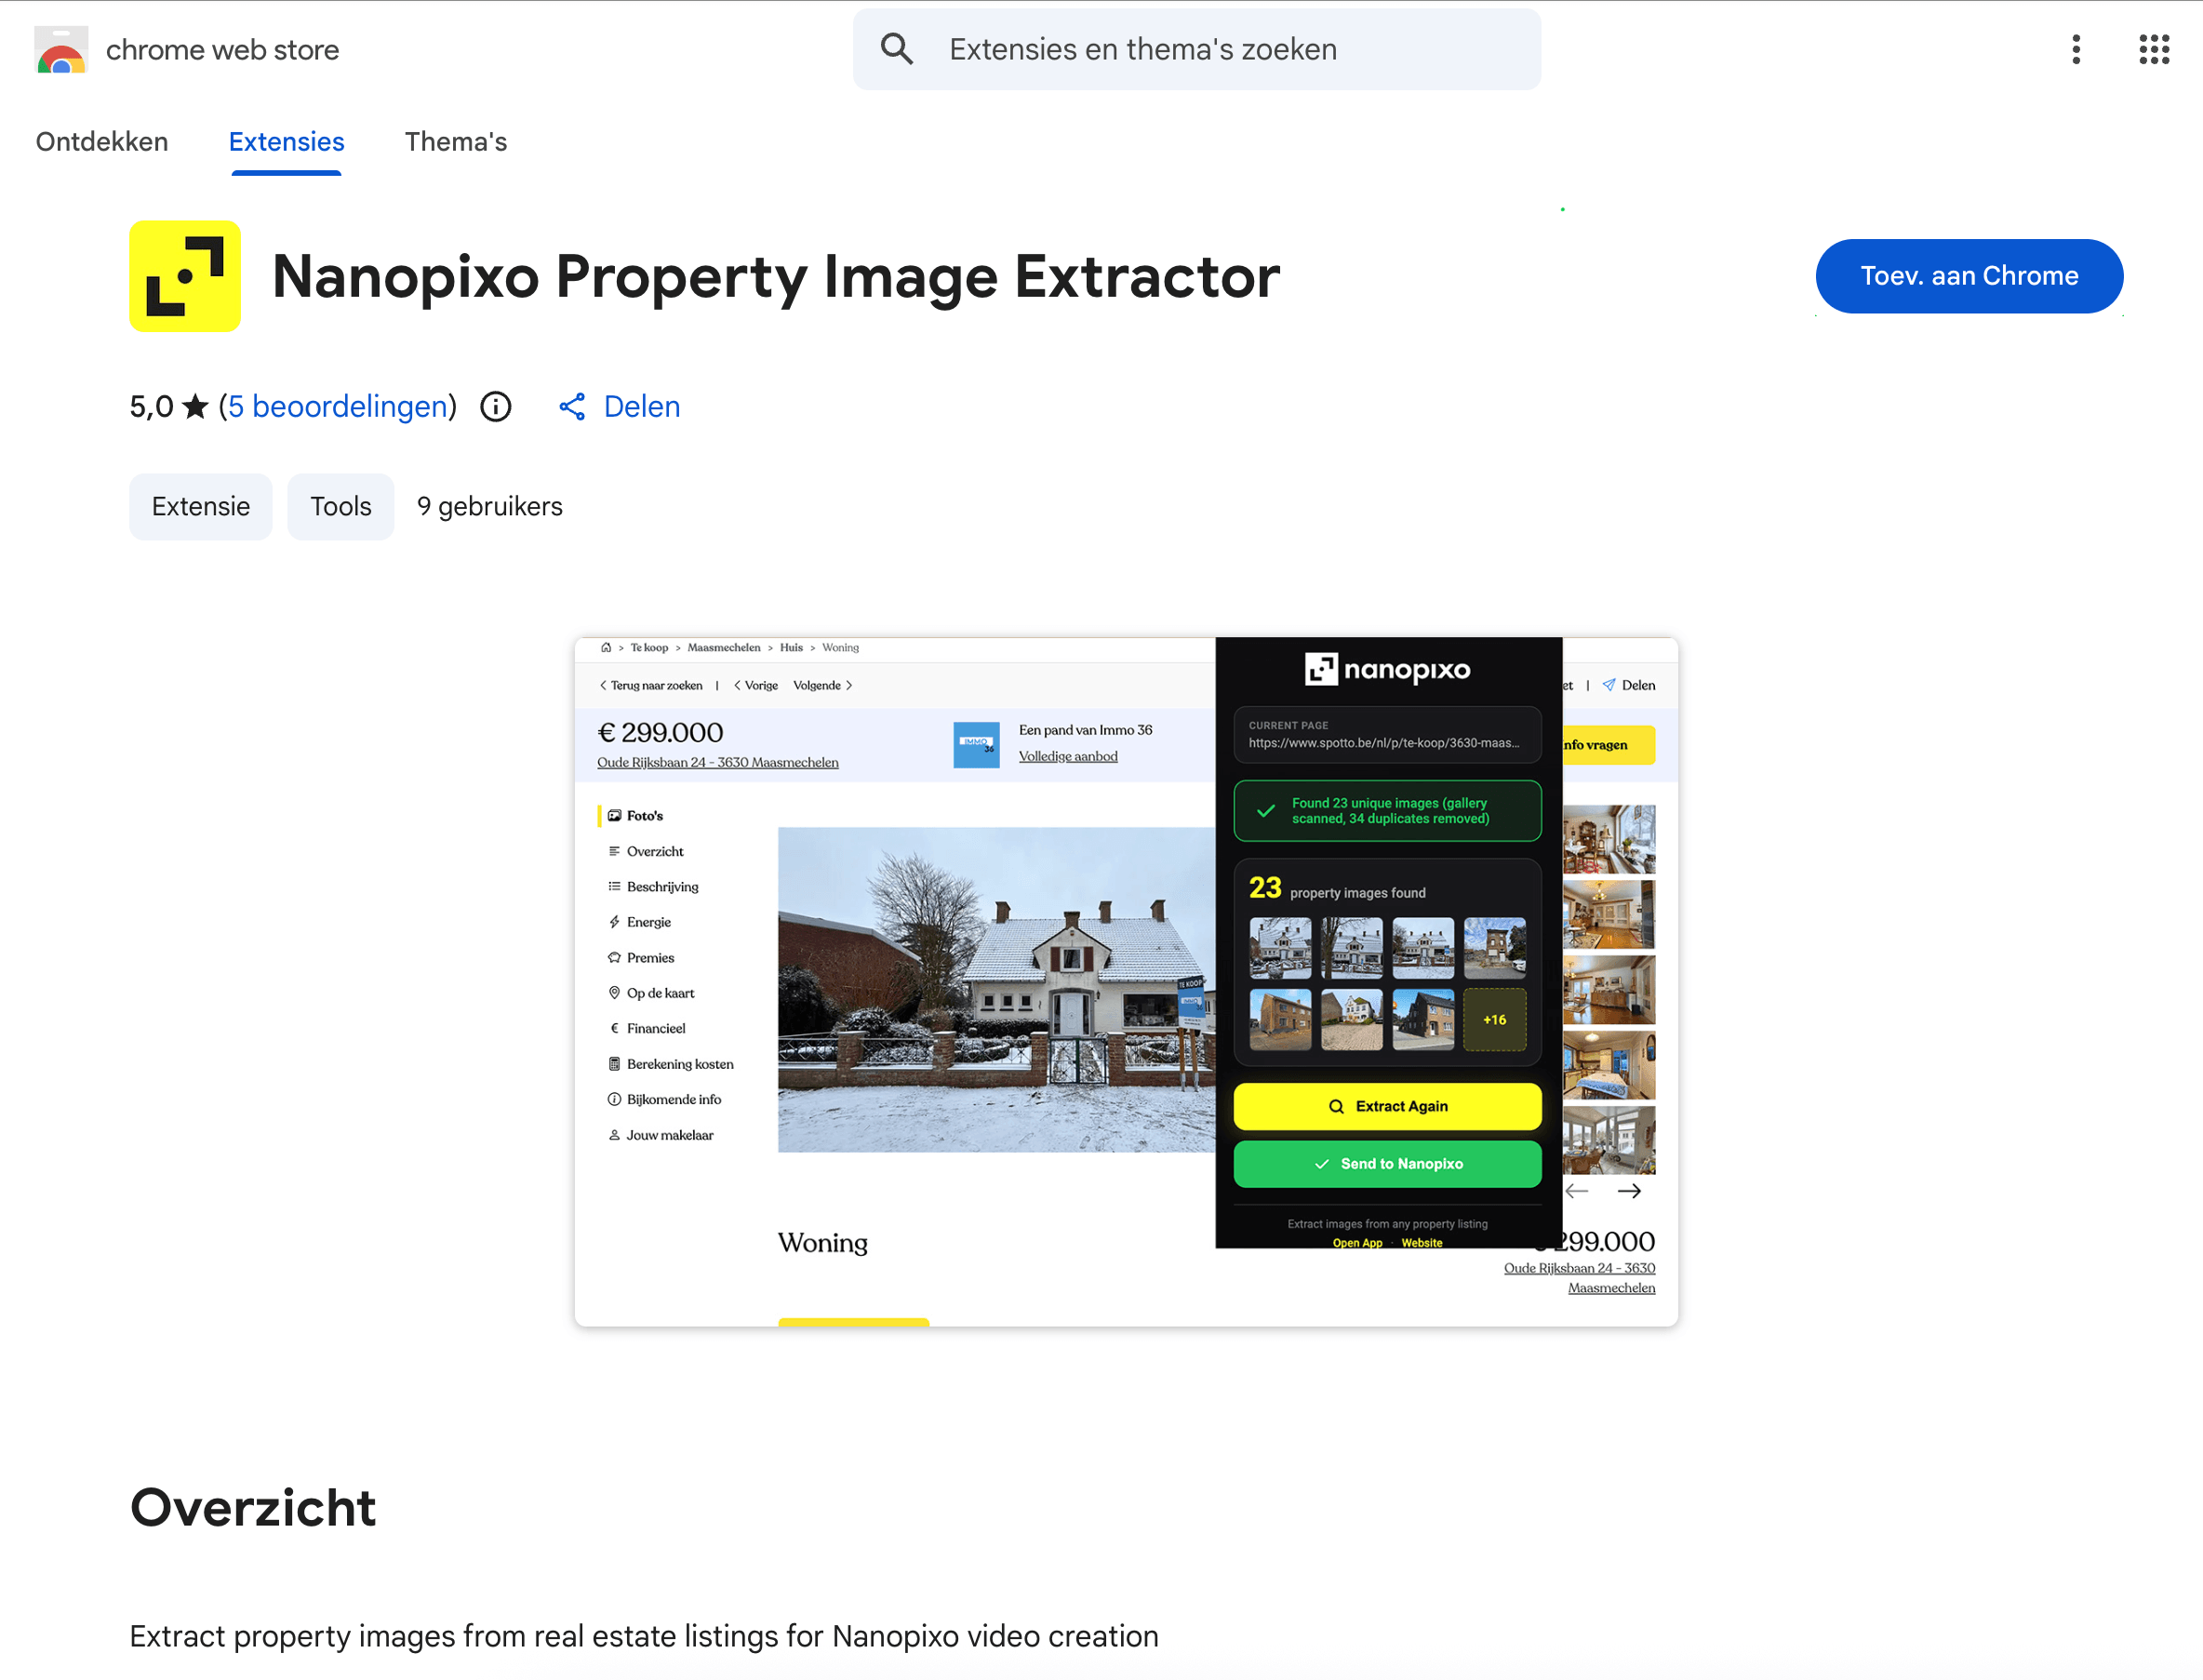Open the 5 beoordelingen link
This screenshot has height=1680, width=2203.
338,407
